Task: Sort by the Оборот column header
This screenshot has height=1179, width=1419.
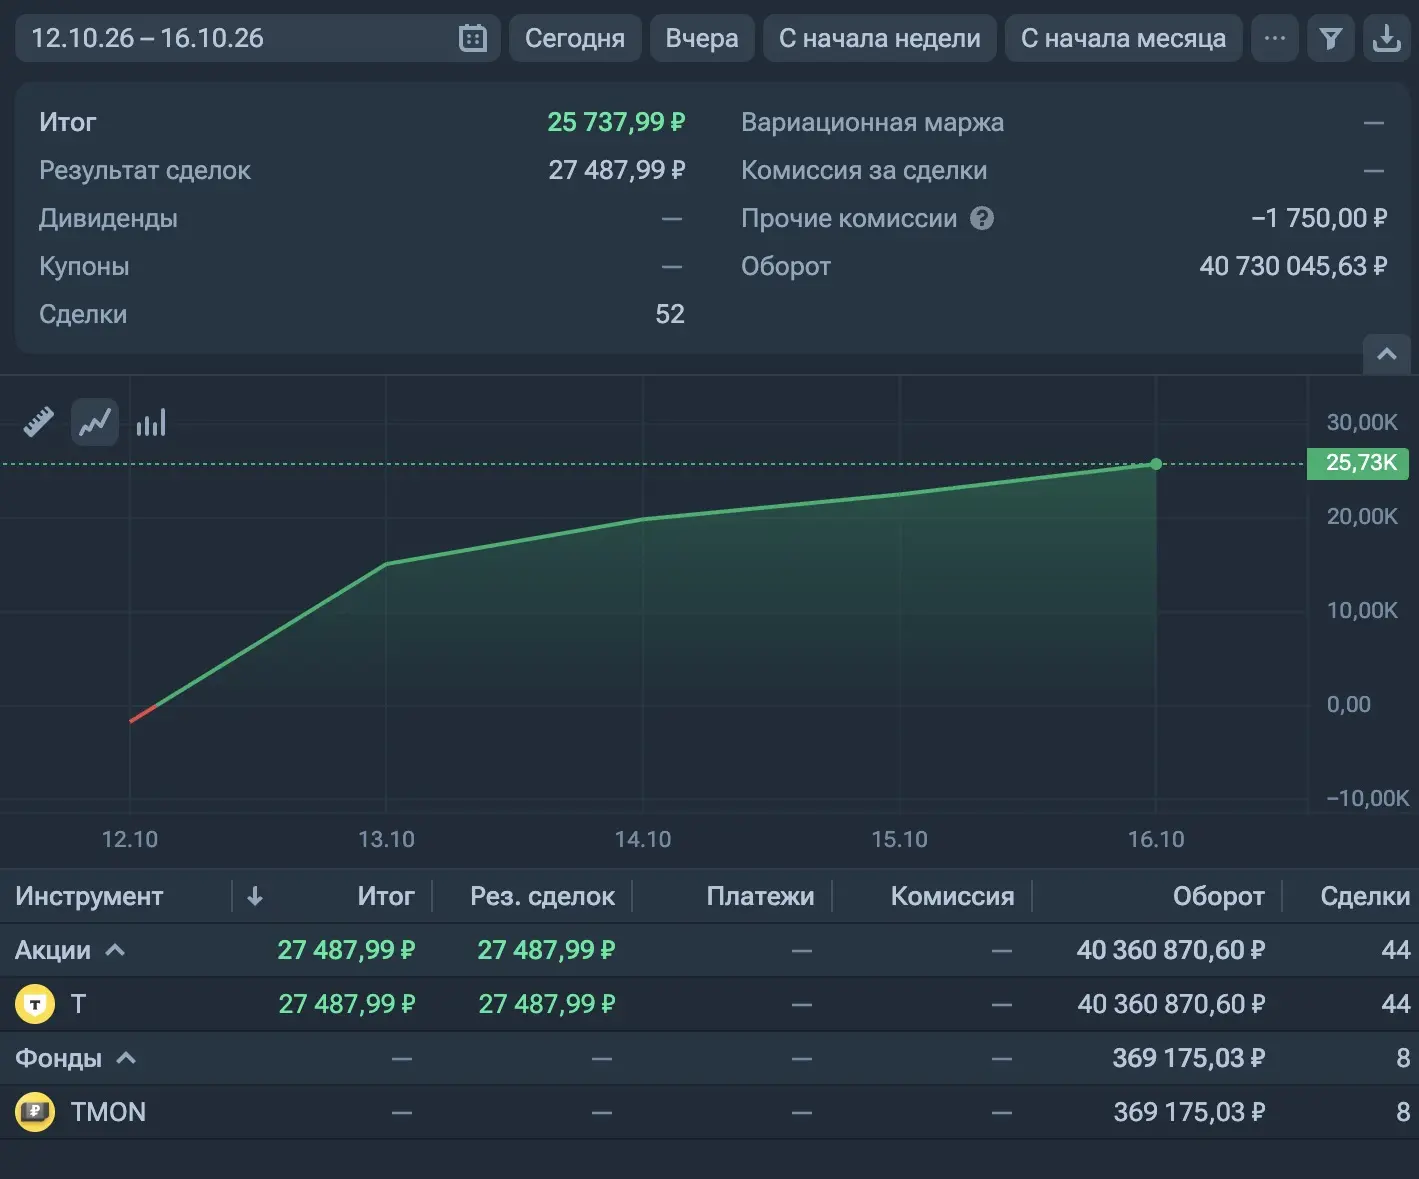Action: 1219,896
